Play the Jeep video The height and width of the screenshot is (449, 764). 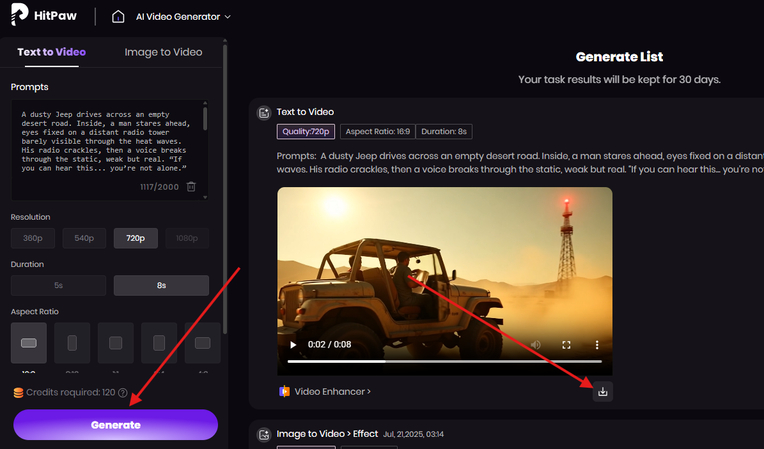[293, 345]
